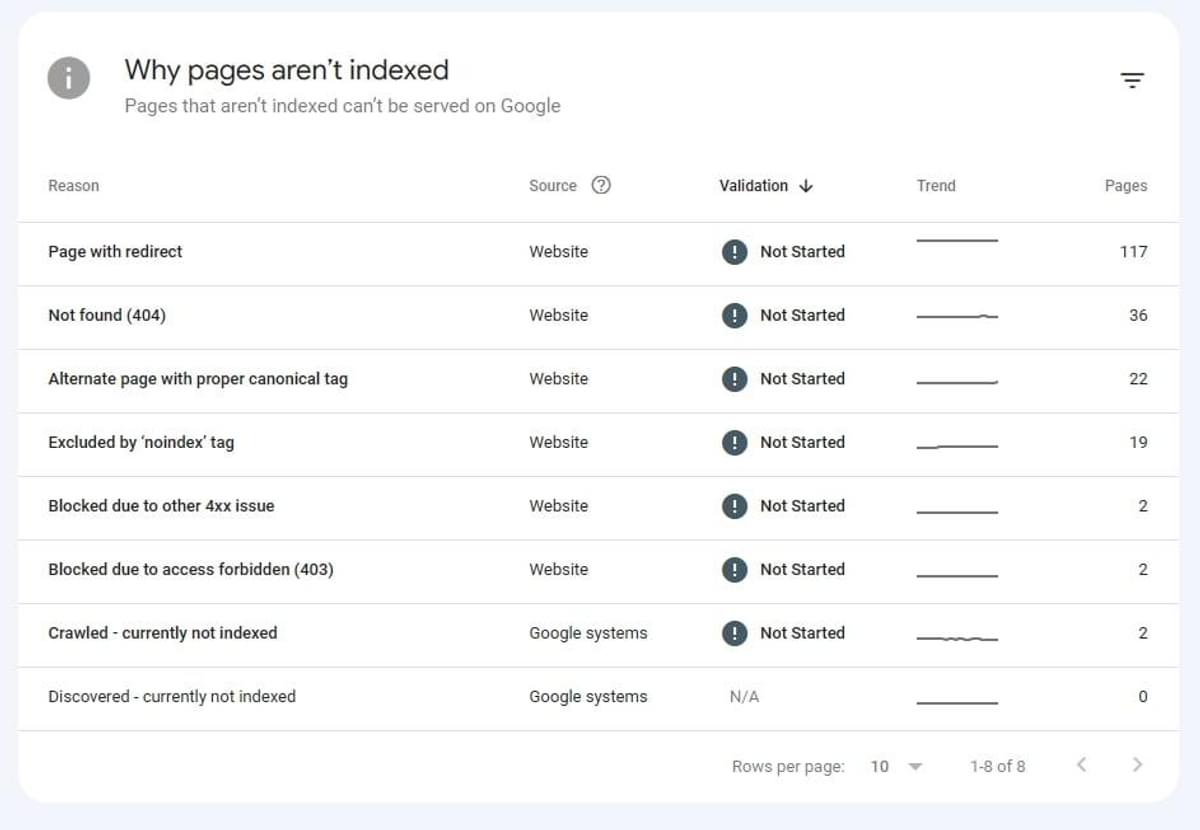Click Website source in Page with redirect row

coord(558,252)
